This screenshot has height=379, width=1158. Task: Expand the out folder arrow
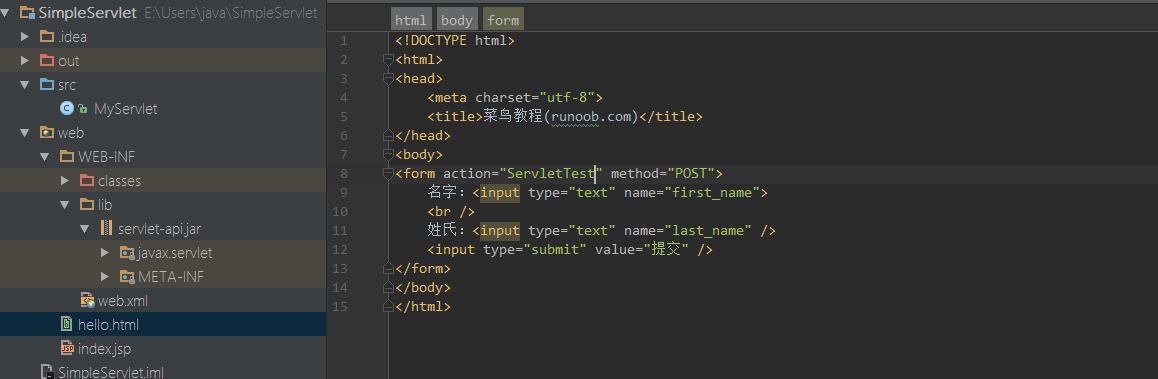pos(24,61)
